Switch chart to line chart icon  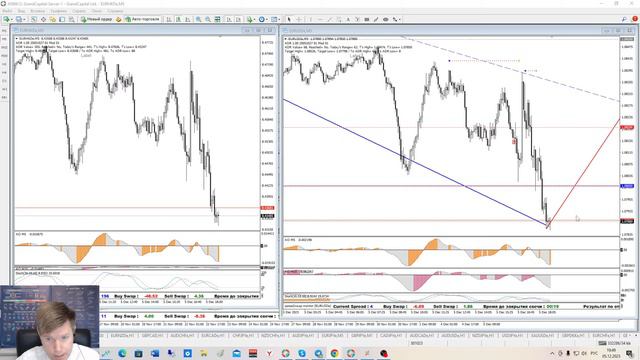pos(188,19)
